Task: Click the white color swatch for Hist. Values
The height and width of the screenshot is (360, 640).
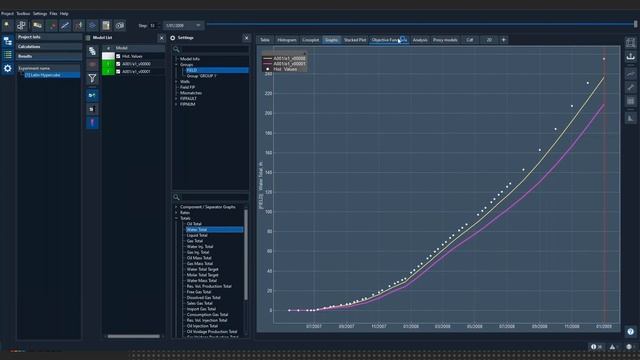Action: (x=108, y=56)
